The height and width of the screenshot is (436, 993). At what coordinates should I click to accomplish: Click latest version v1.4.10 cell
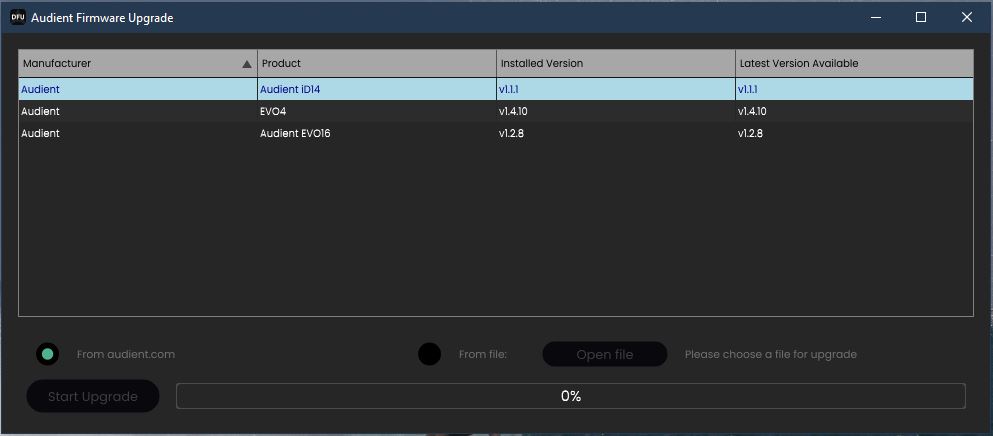click(x=854, y=112)
